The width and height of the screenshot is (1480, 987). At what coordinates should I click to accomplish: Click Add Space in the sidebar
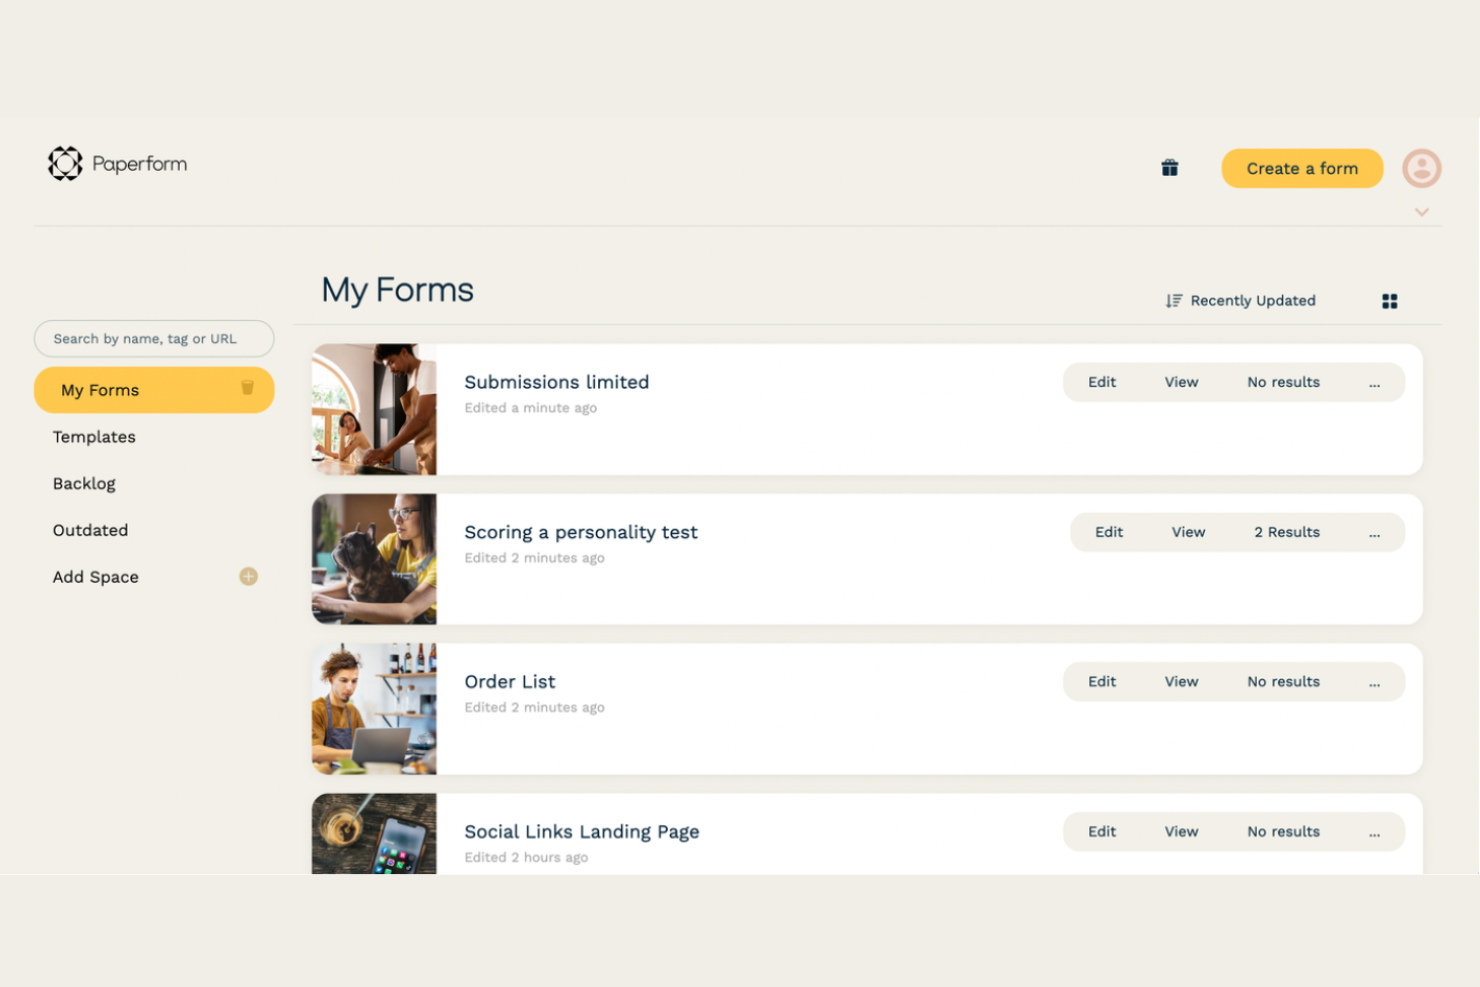click(x=95, y=577)
